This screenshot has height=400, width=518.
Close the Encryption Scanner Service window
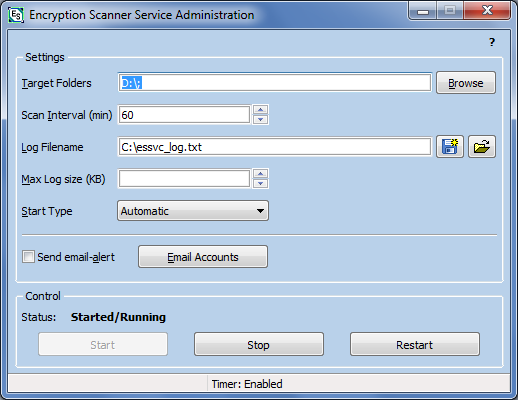click(x=487, y=11)
